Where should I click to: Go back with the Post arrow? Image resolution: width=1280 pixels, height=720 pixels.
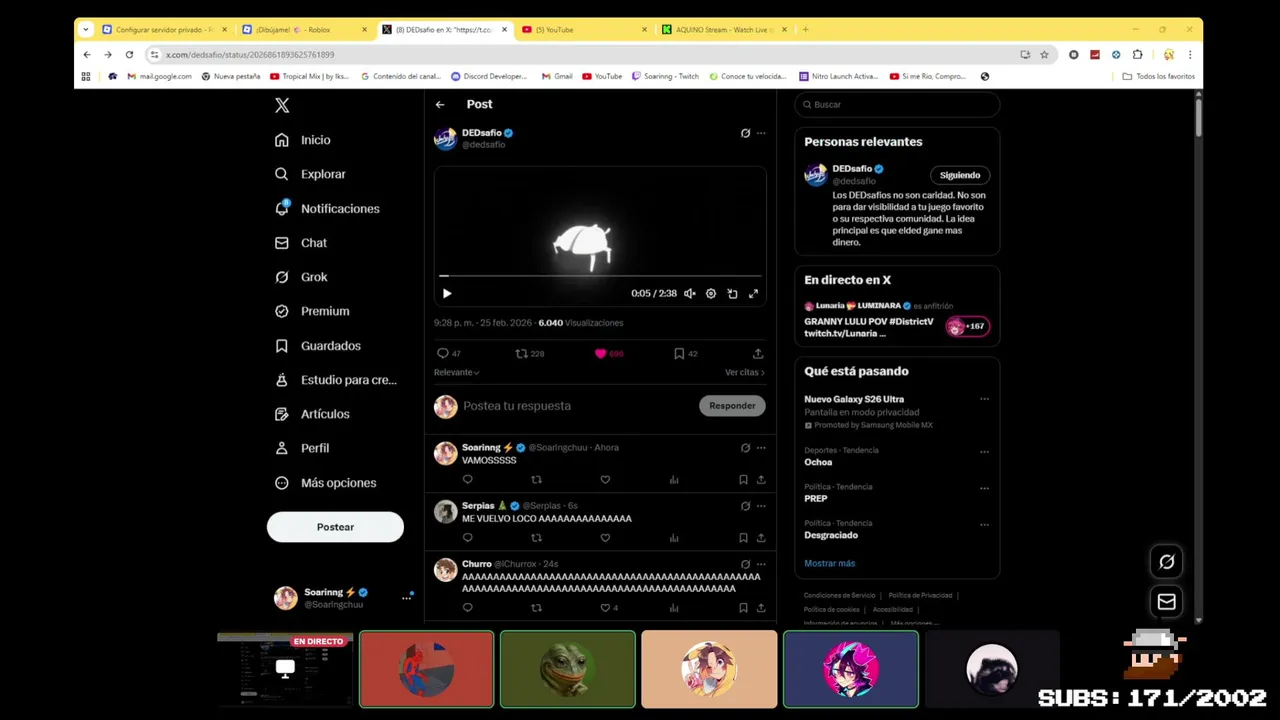tap(440, 104)
